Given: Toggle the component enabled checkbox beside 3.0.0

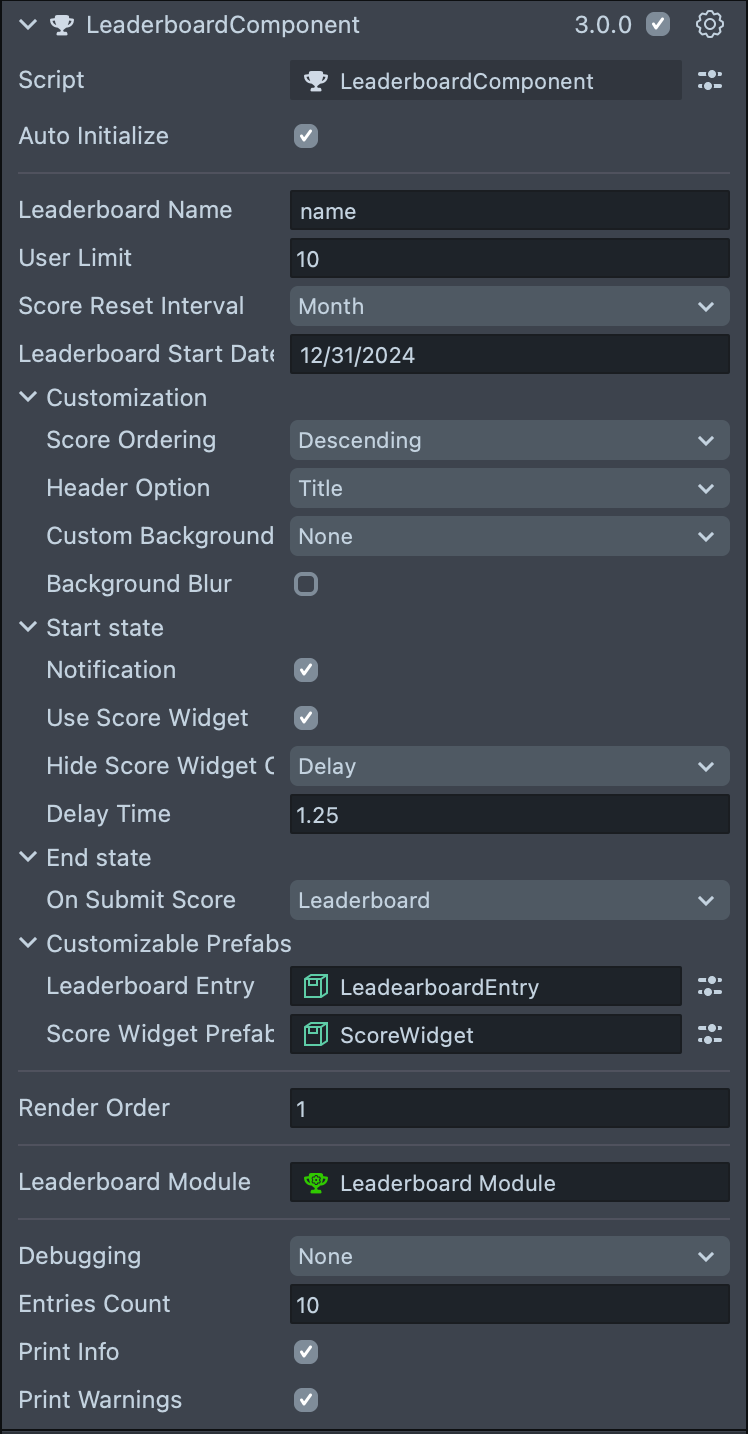Looking at the screenshot, I should (x=657, y=25).
